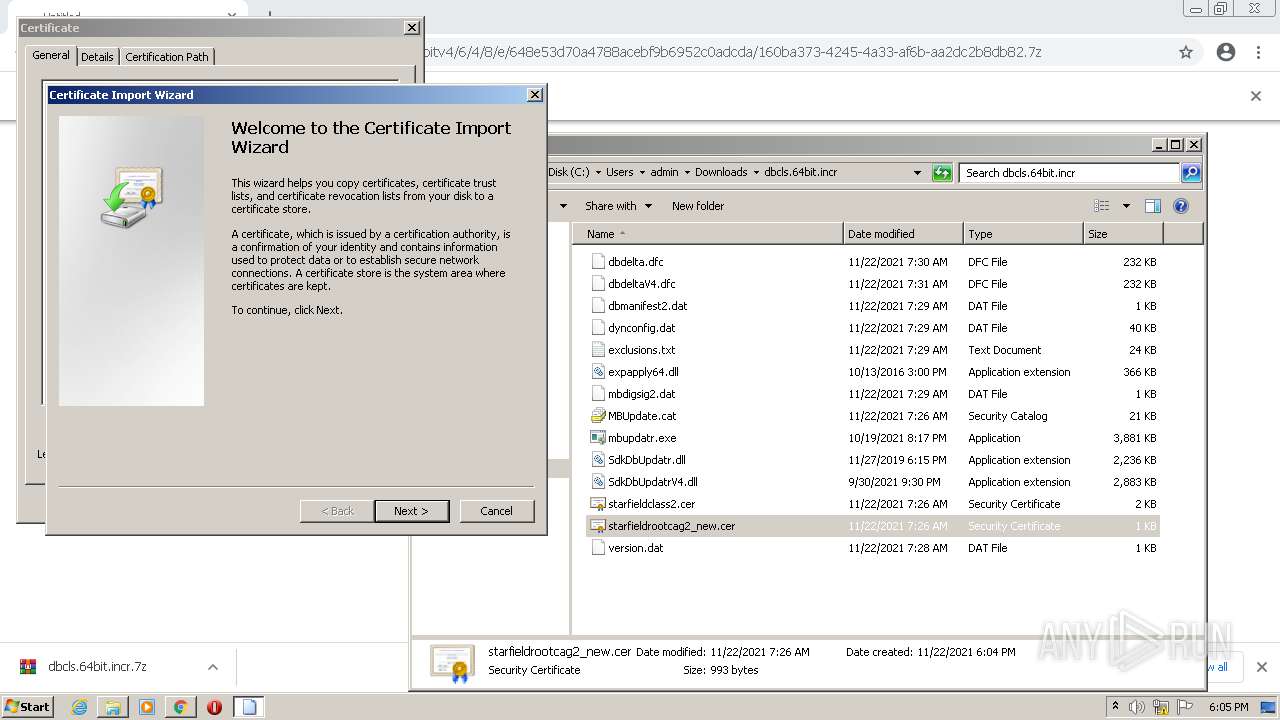Bookmark this page with the star icon
Viewport: 1280px width, 720px height.
(1186, 52)
